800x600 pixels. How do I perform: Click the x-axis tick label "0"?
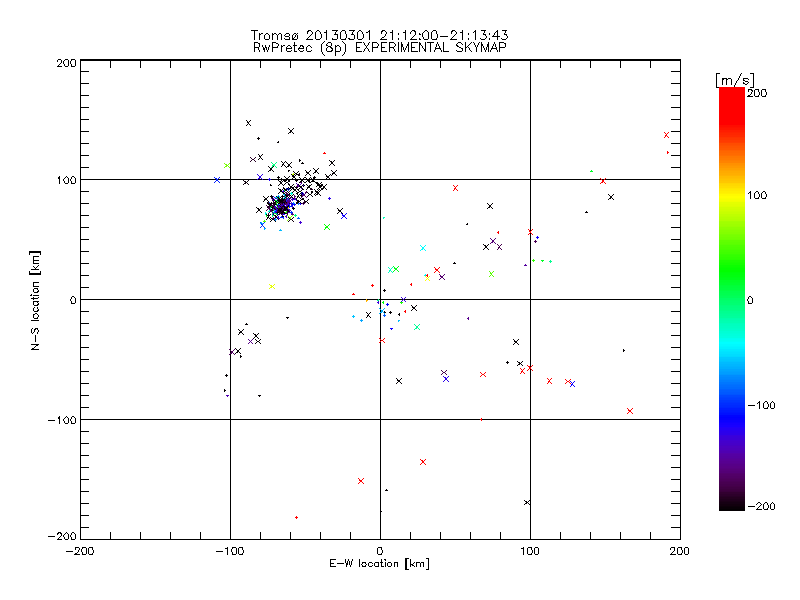point(380,551)
